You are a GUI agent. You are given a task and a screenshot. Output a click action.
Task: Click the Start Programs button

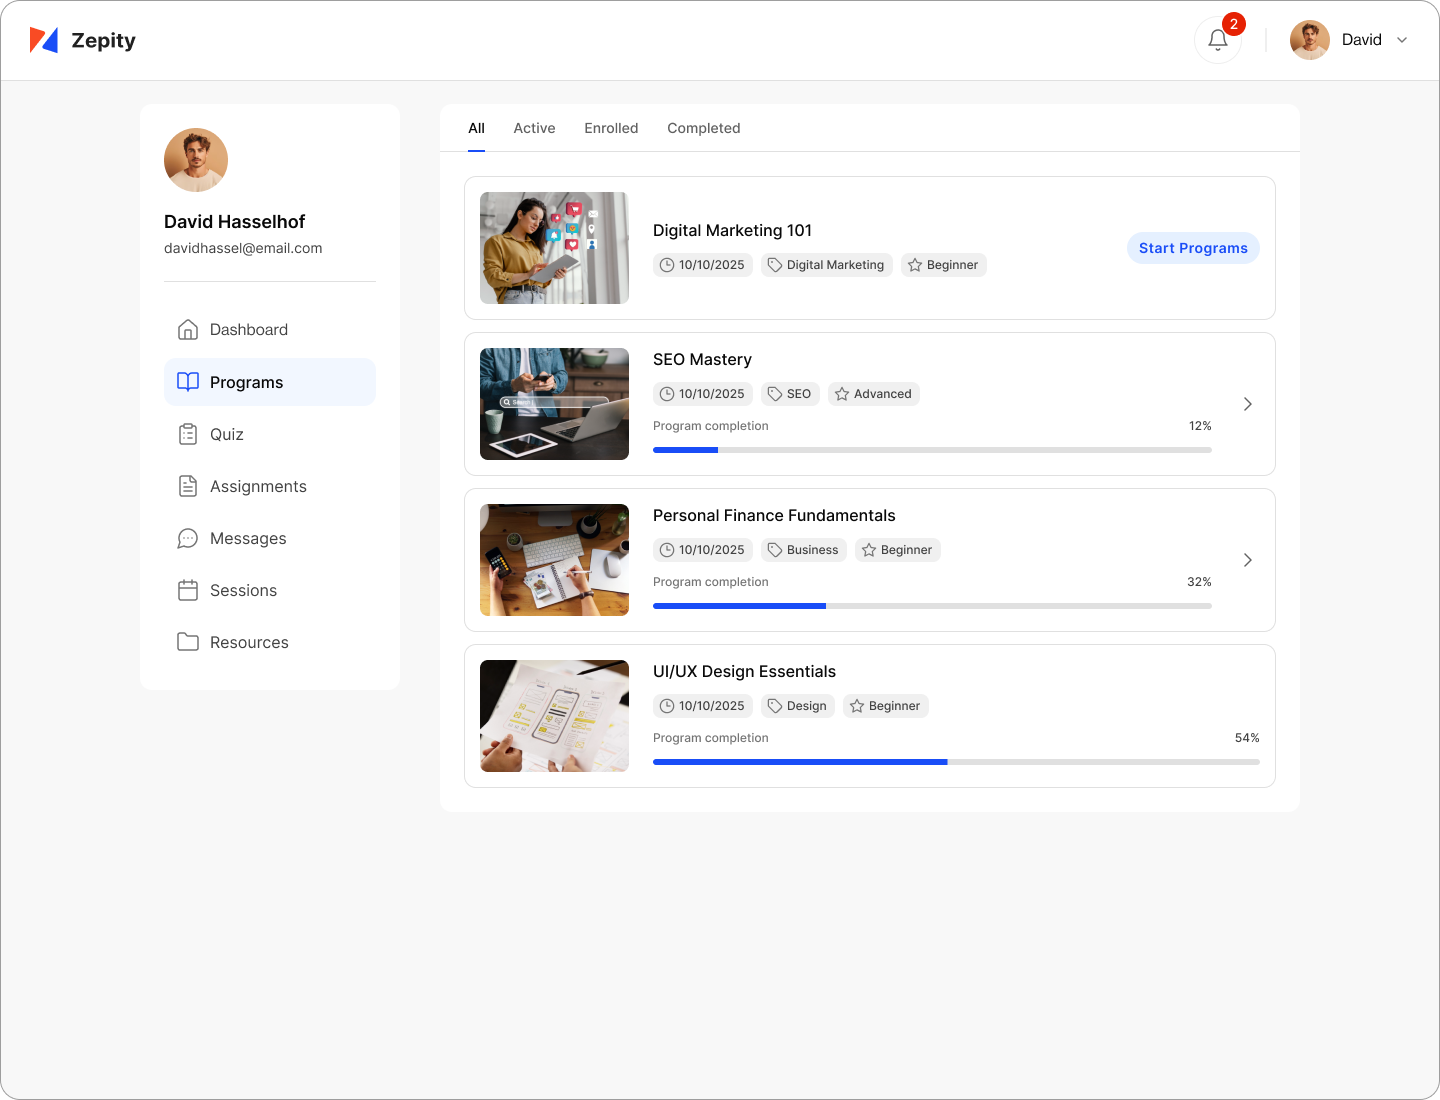pyautogui.click(x=1192, y=248)
